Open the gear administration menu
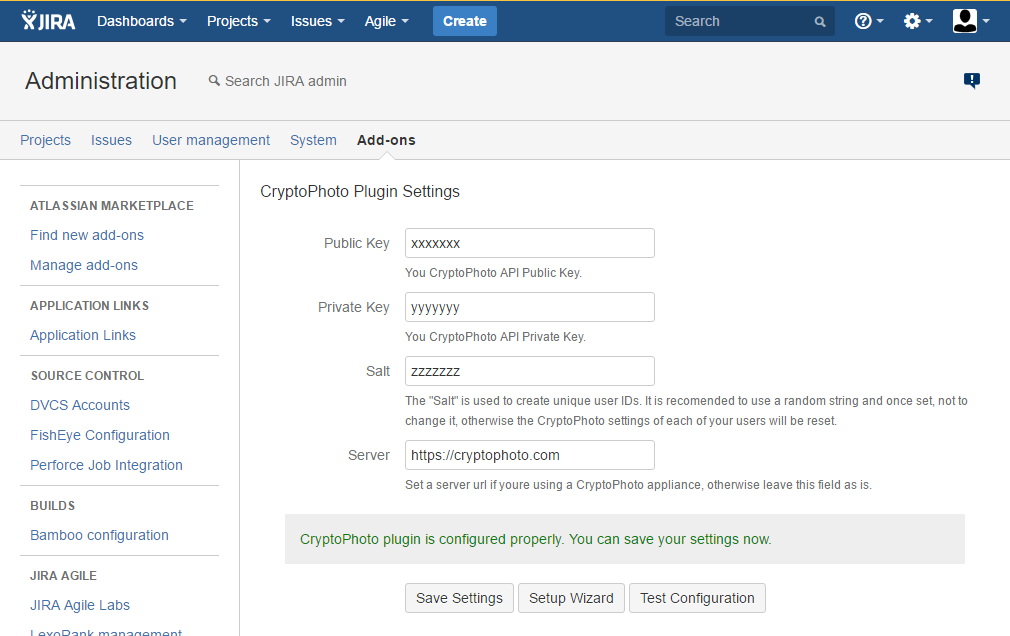Viewport: 1010px width, 636px height. pyautogui.click(x=917, y=21)
